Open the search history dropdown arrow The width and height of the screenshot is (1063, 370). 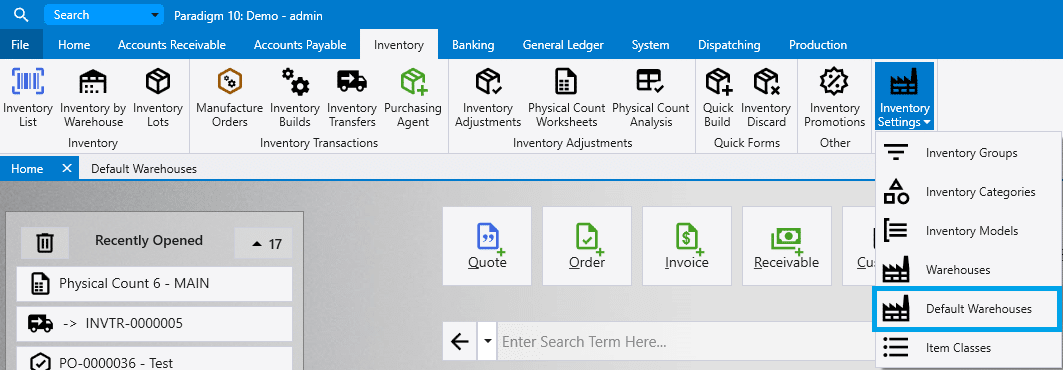487,341
